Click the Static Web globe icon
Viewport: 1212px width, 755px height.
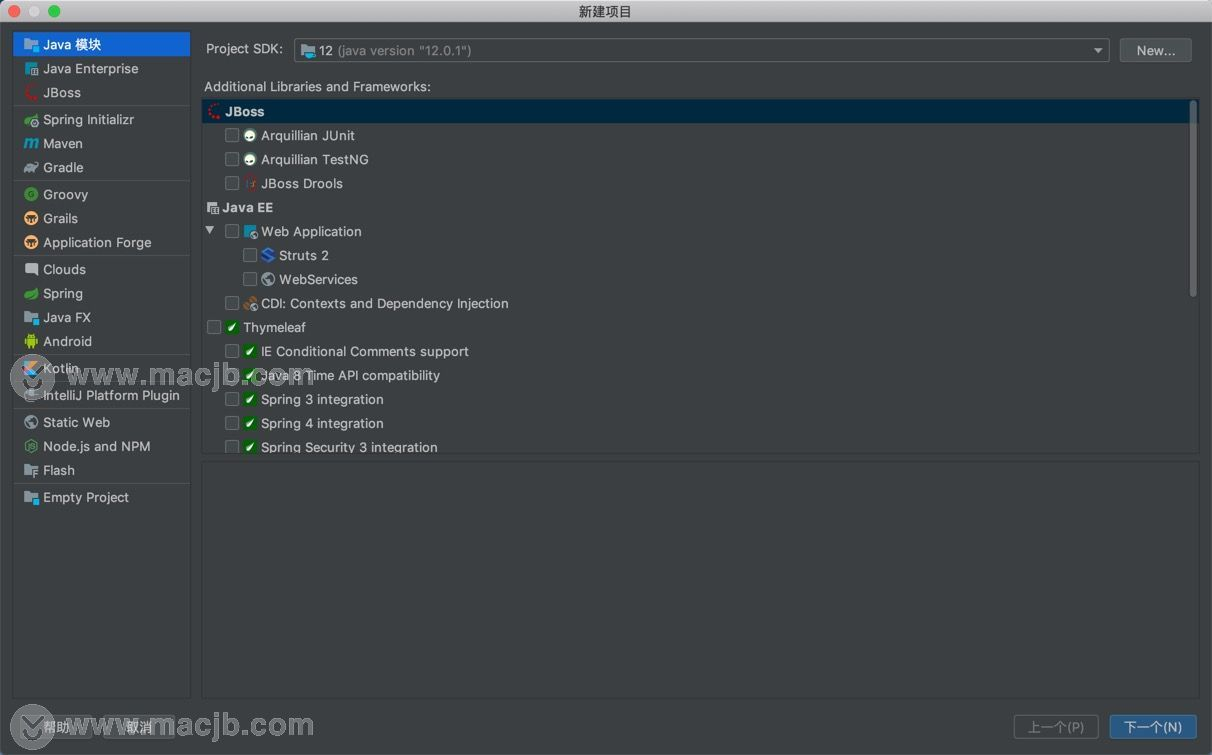(31, 422)
